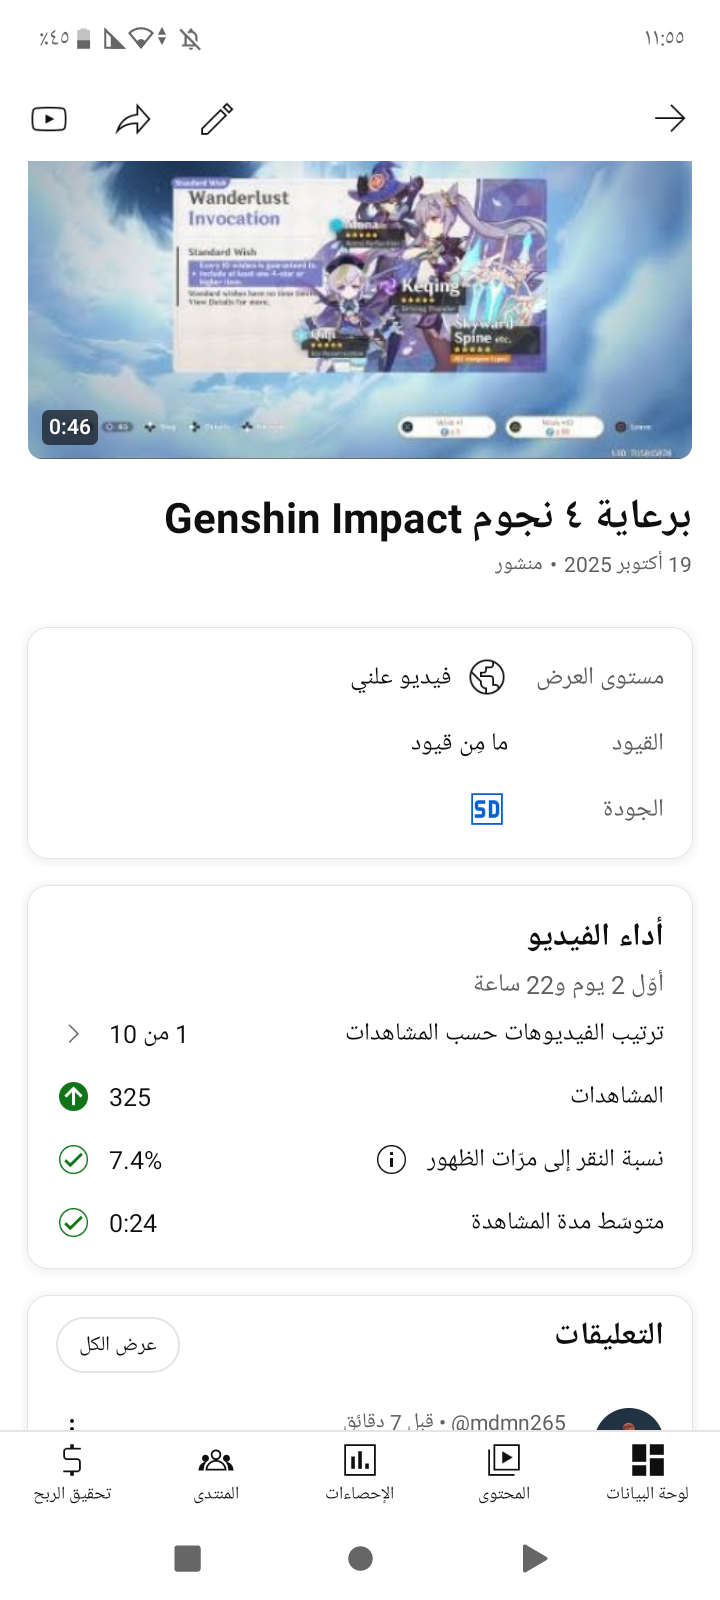The height and width of the screenshot is (1600, 720).
Task: Tap the green up-arrow next to 325 views
Action: (x=73, y=1097)
